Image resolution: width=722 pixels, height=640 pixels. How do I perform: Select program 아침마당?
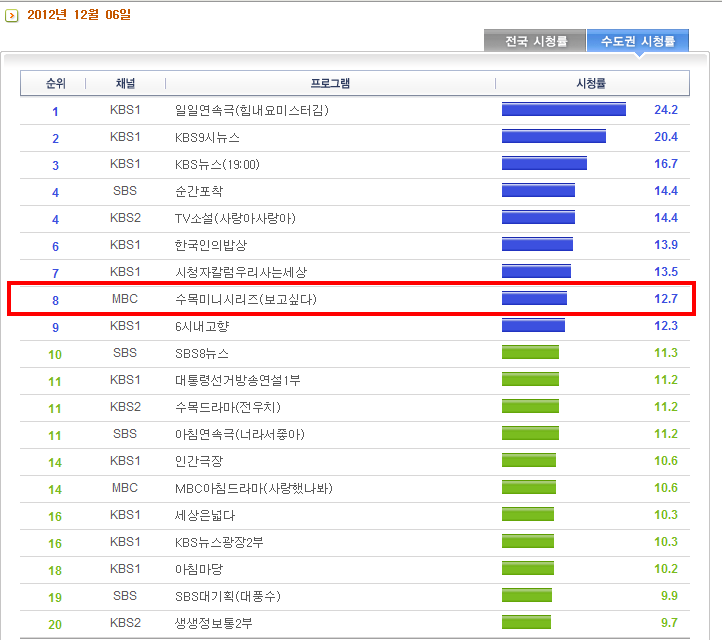(x=198, y=570)
